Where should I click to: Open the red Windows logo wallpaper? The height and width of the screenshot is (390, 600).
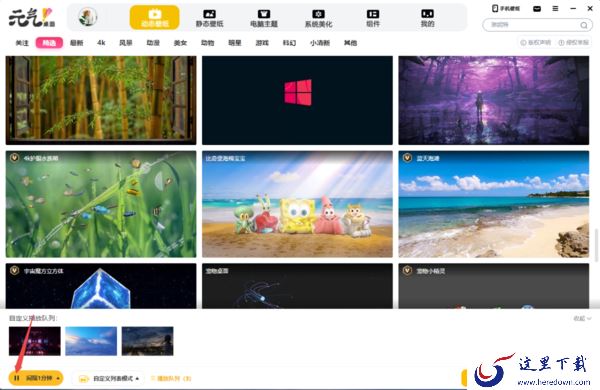coord(297,100)
